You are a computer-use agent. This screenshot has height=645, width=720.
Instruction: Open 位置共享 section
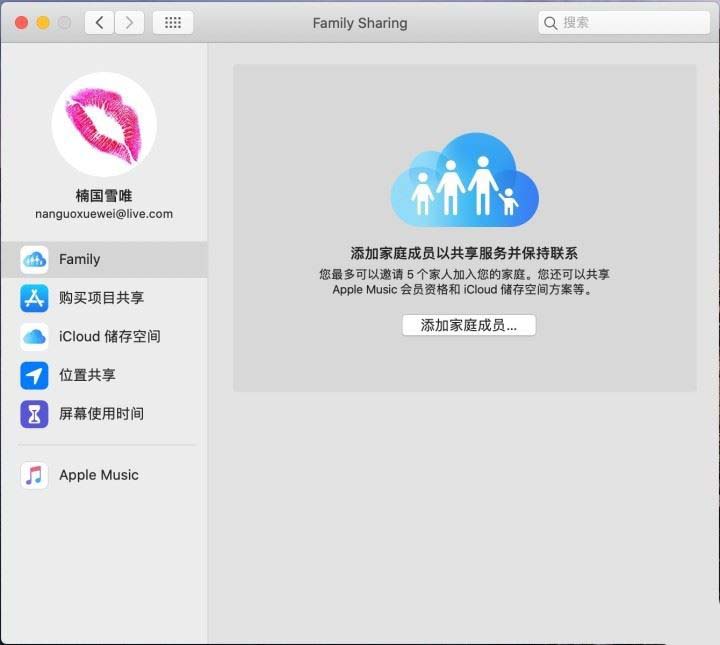(x=104, y=376)
